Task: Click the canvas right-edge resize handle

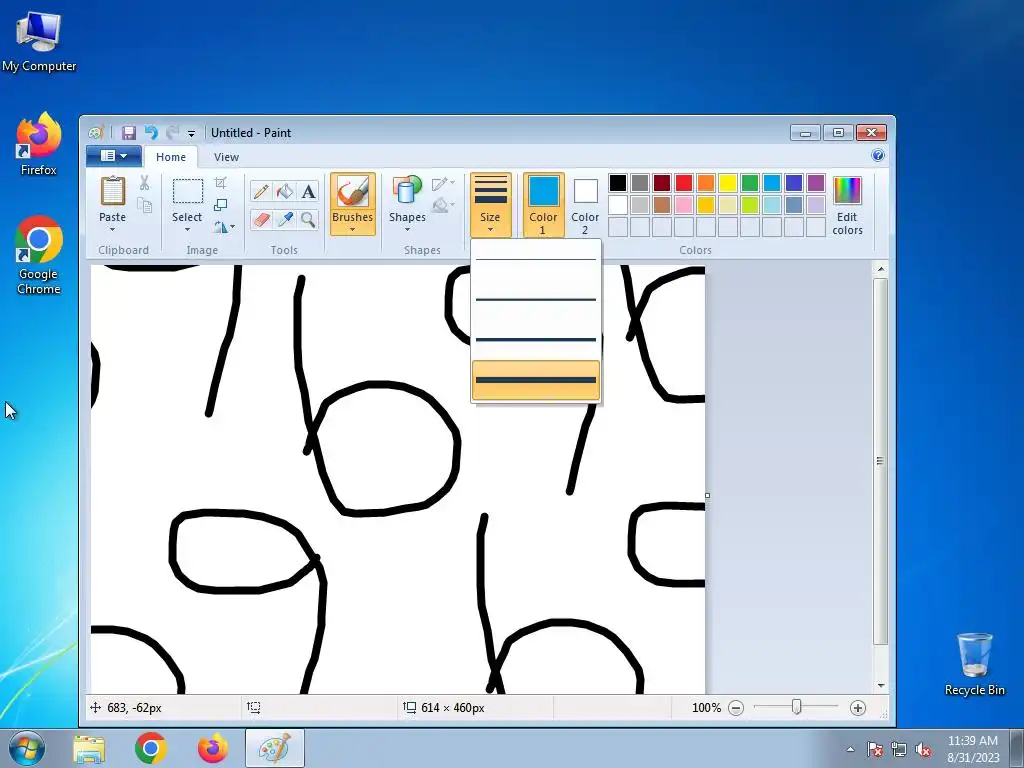Action: (x=707, y=496)
